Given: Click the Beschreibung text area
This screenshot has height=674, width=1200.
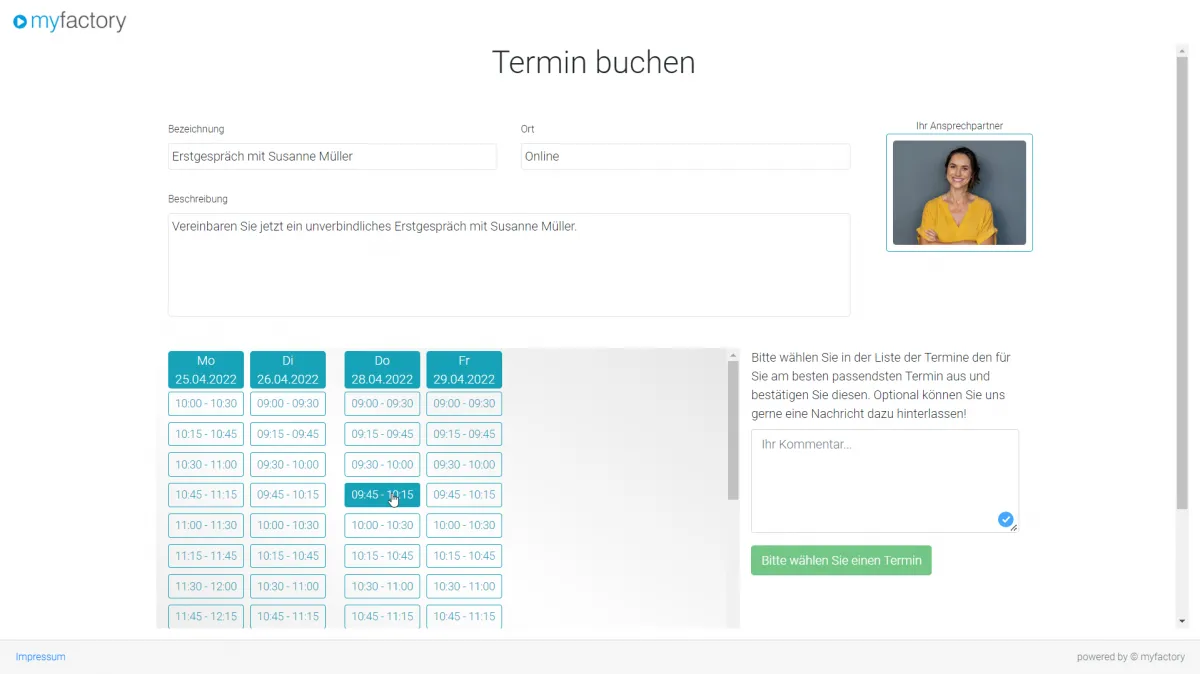Looking at the screenshot, I should [x=509, y=265].
